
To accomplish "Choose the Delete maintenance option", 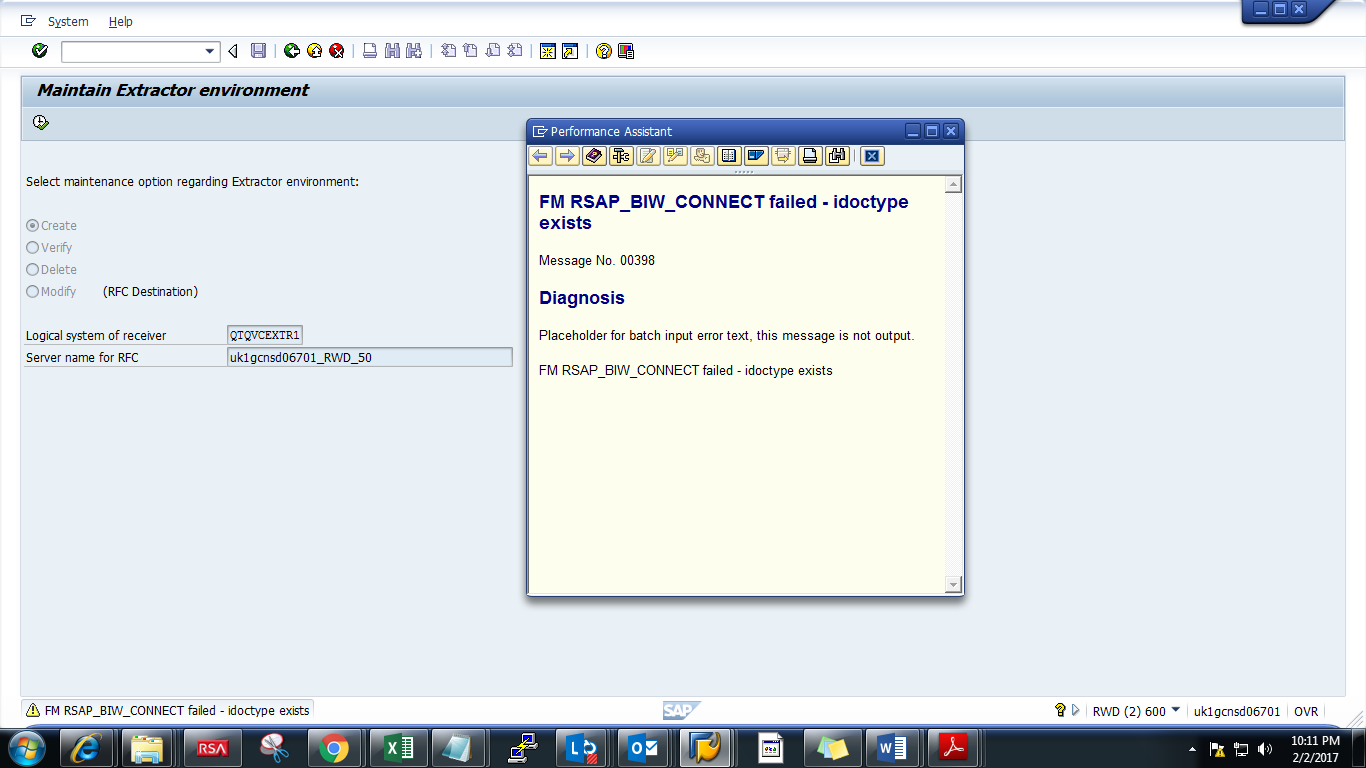I will pos(34,269).
